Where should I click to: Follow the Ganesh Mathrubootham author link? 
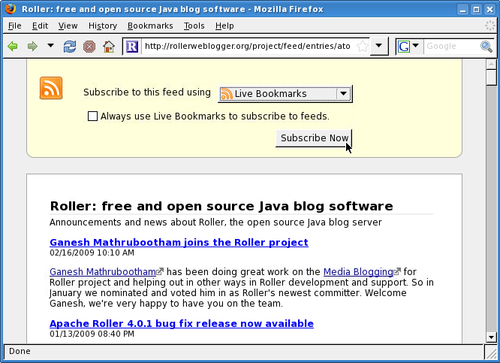(x=103, y=272)
